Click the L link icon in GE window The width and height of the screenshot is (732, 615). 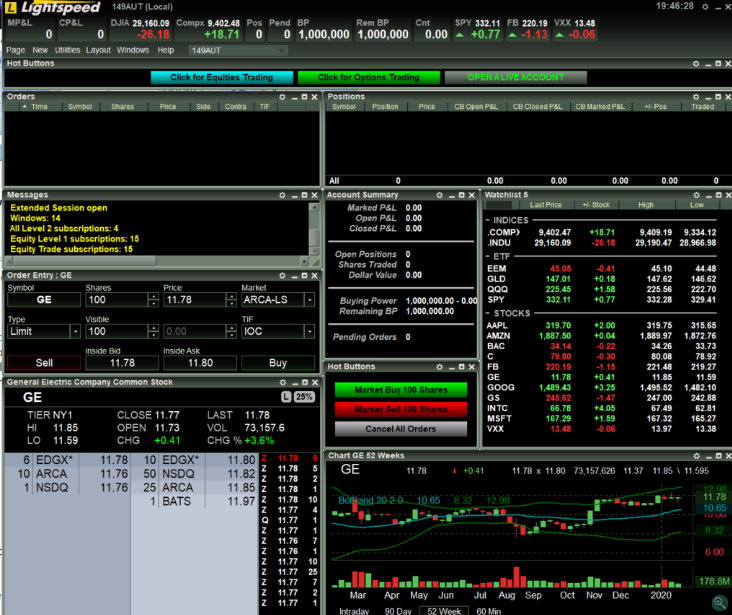pos(286,397)
